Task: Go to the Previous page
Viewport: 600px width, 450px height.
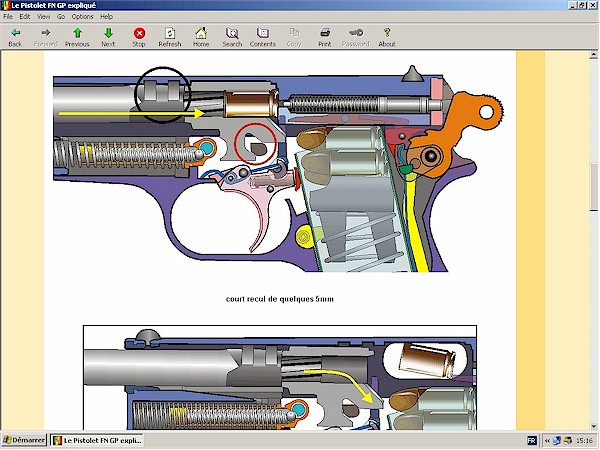Action: (x=77, y=37)
